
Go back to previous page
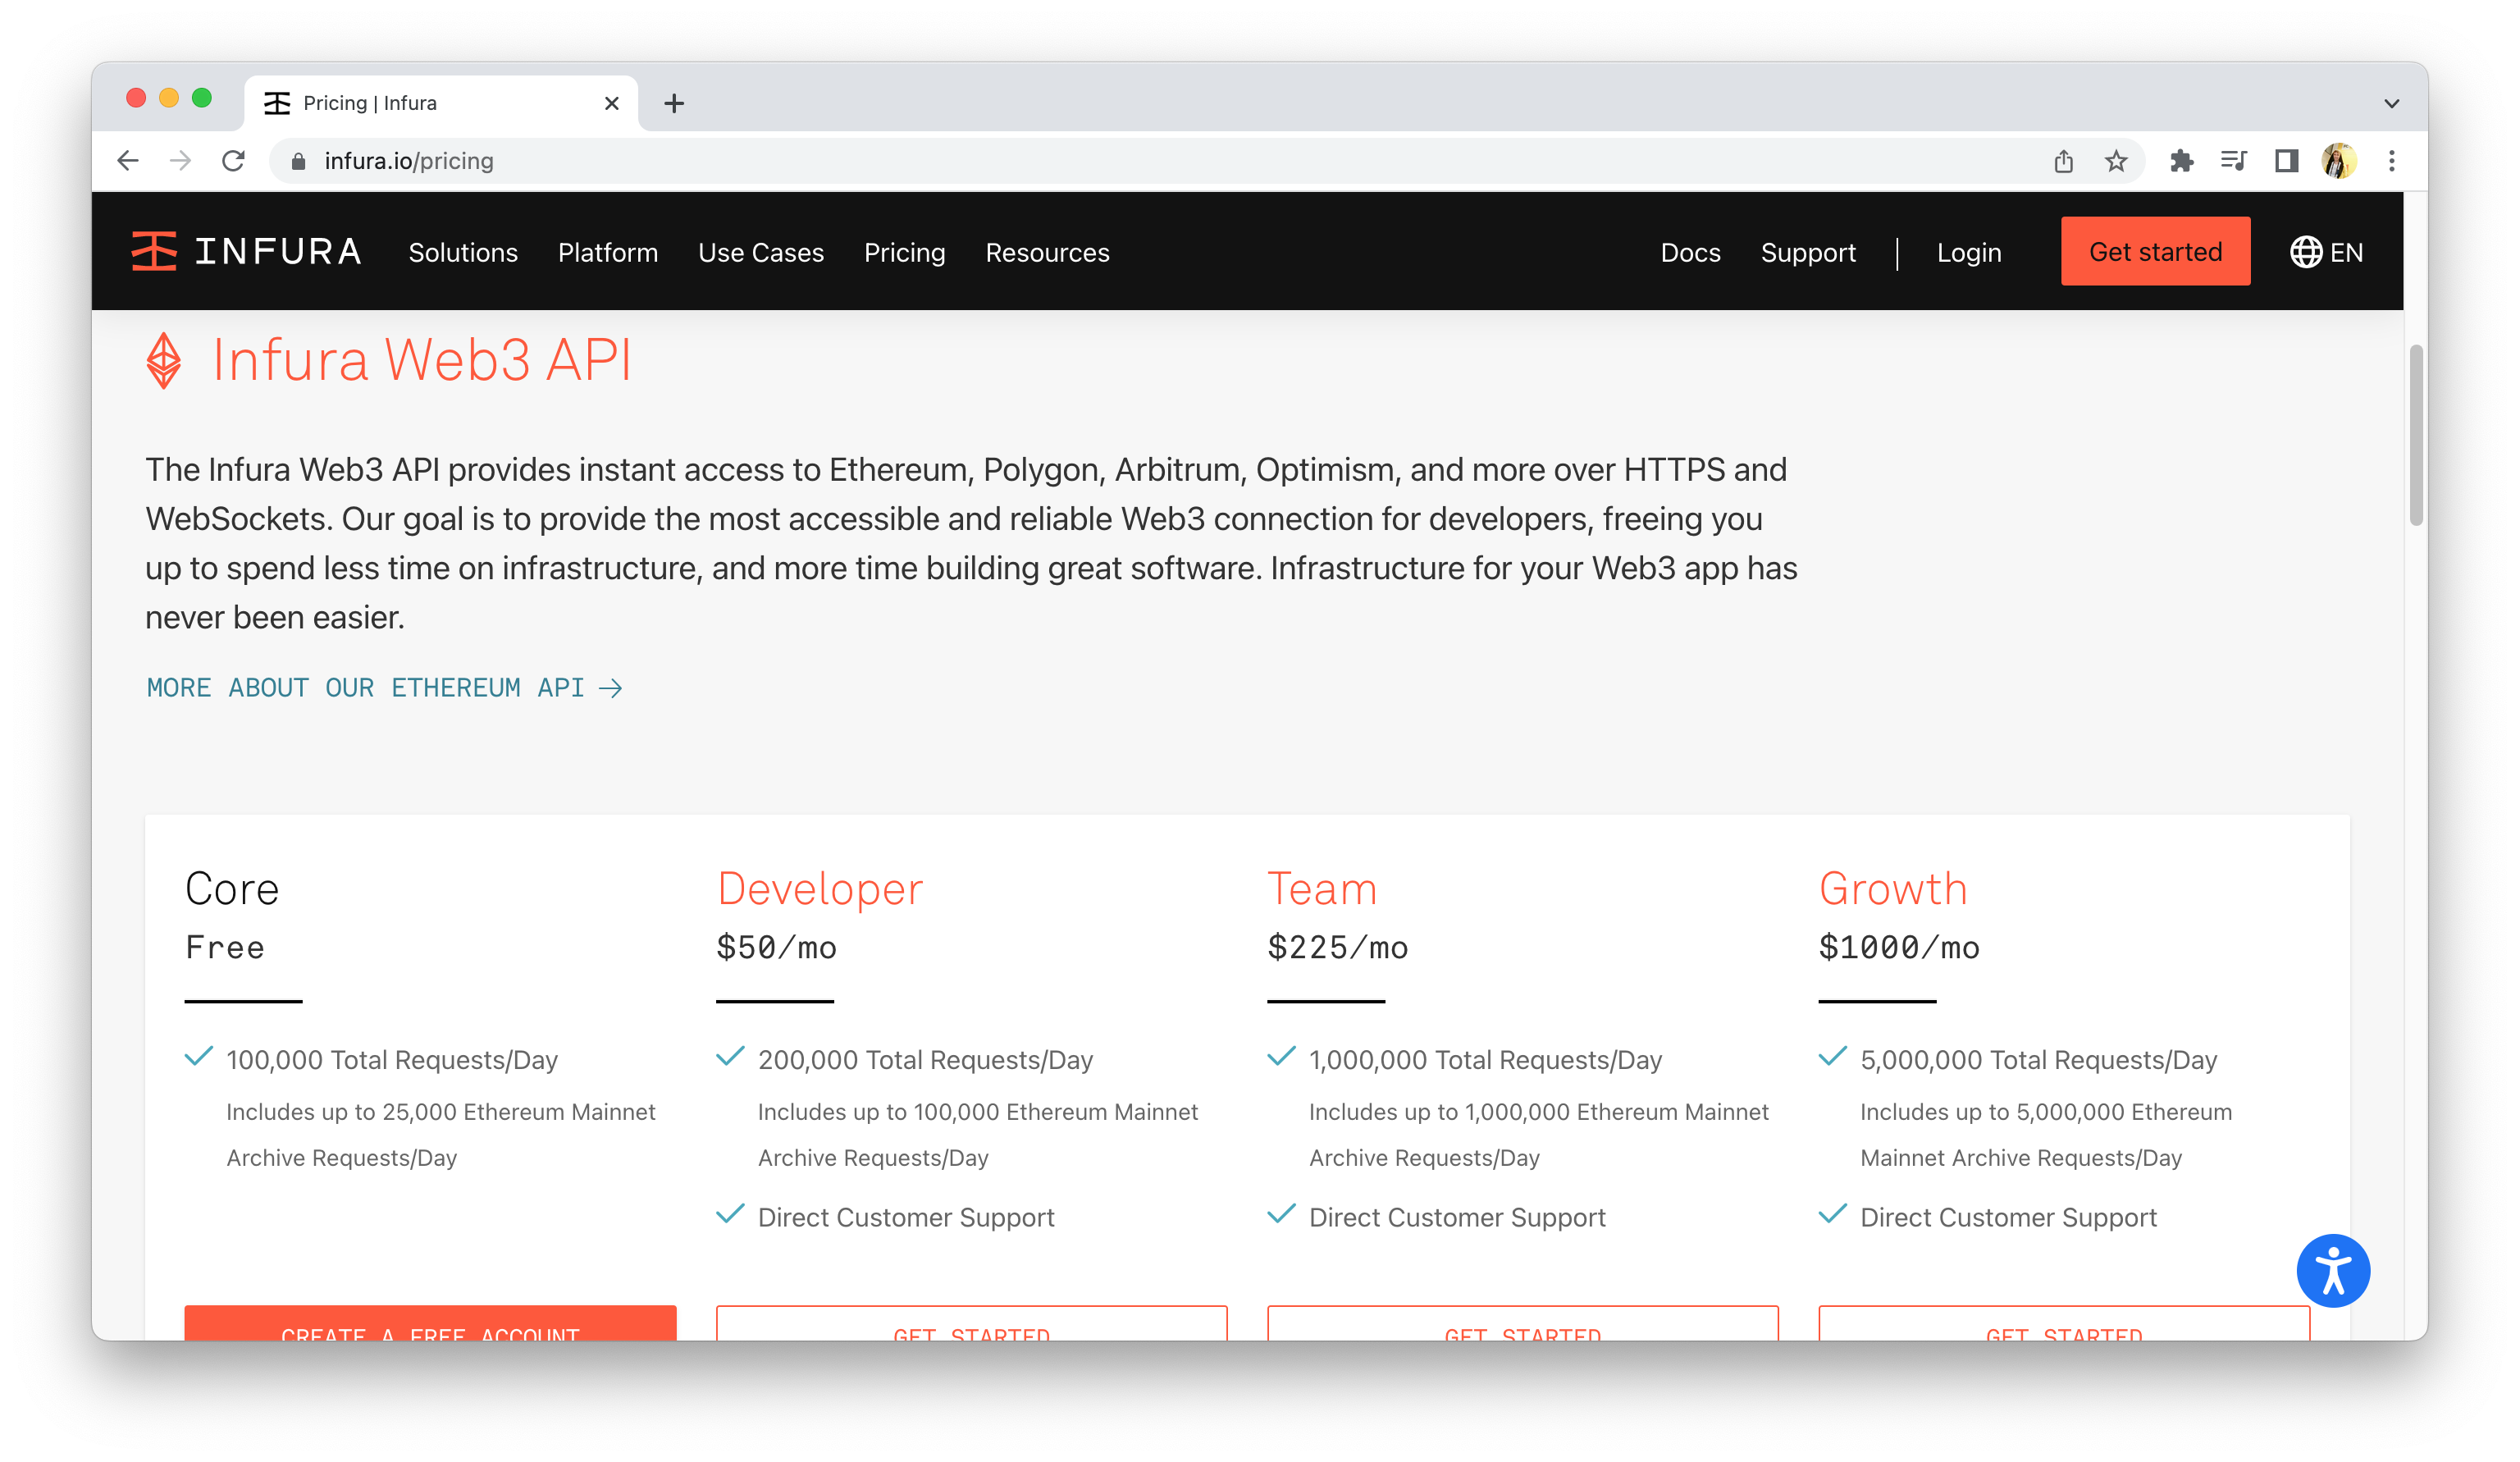pos(127,161)
